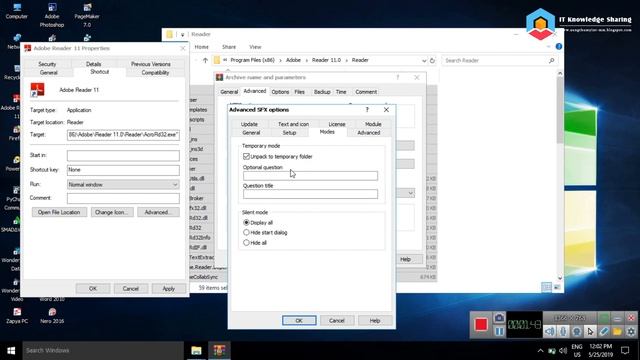Open the Computer desktop icon
Screen dimensions: 640x360
pos(17,11)
